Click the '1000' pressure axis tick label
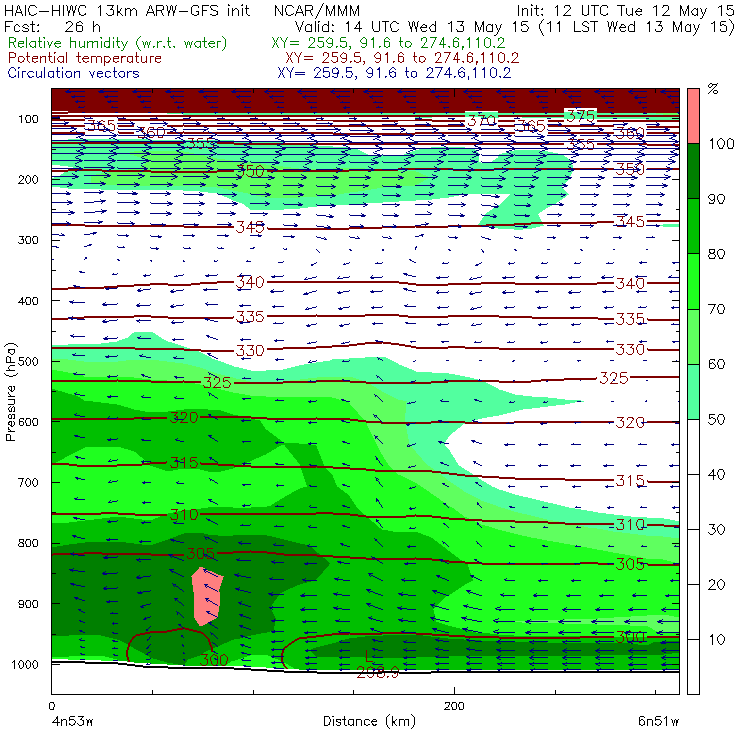Screen dimensions: 740x740 [25, 664]
